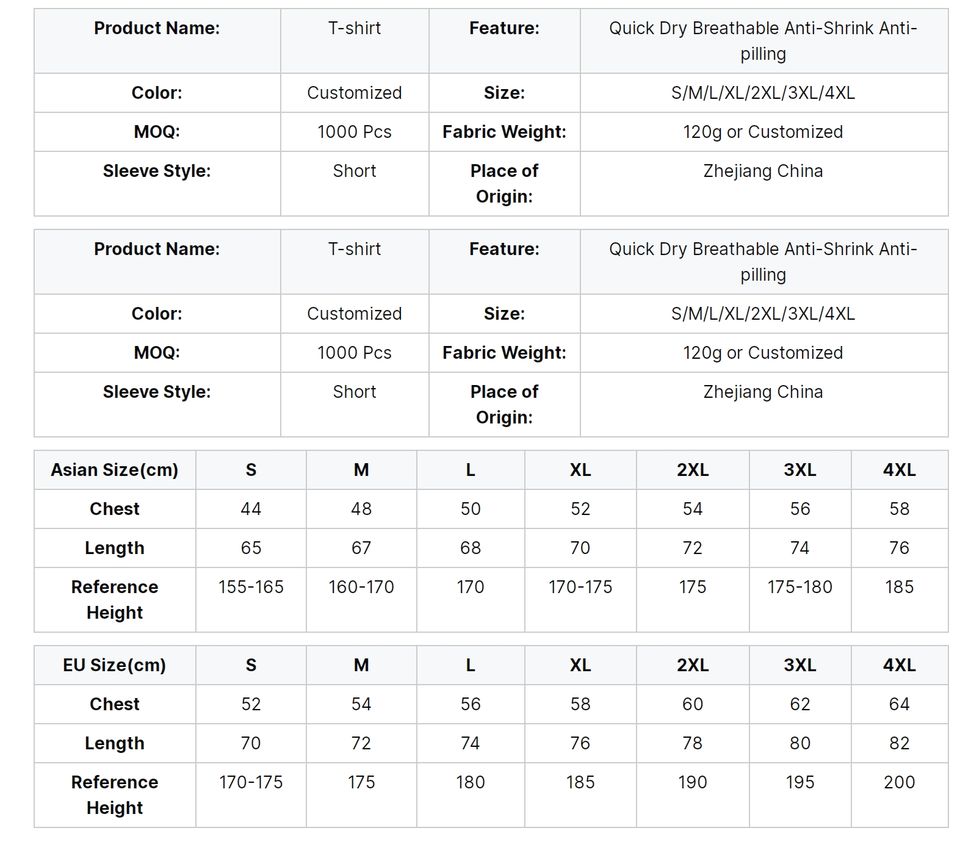This screenshot has height=850, width=960.
Task: Select Asian length value 67
Action: click(361, 548)
